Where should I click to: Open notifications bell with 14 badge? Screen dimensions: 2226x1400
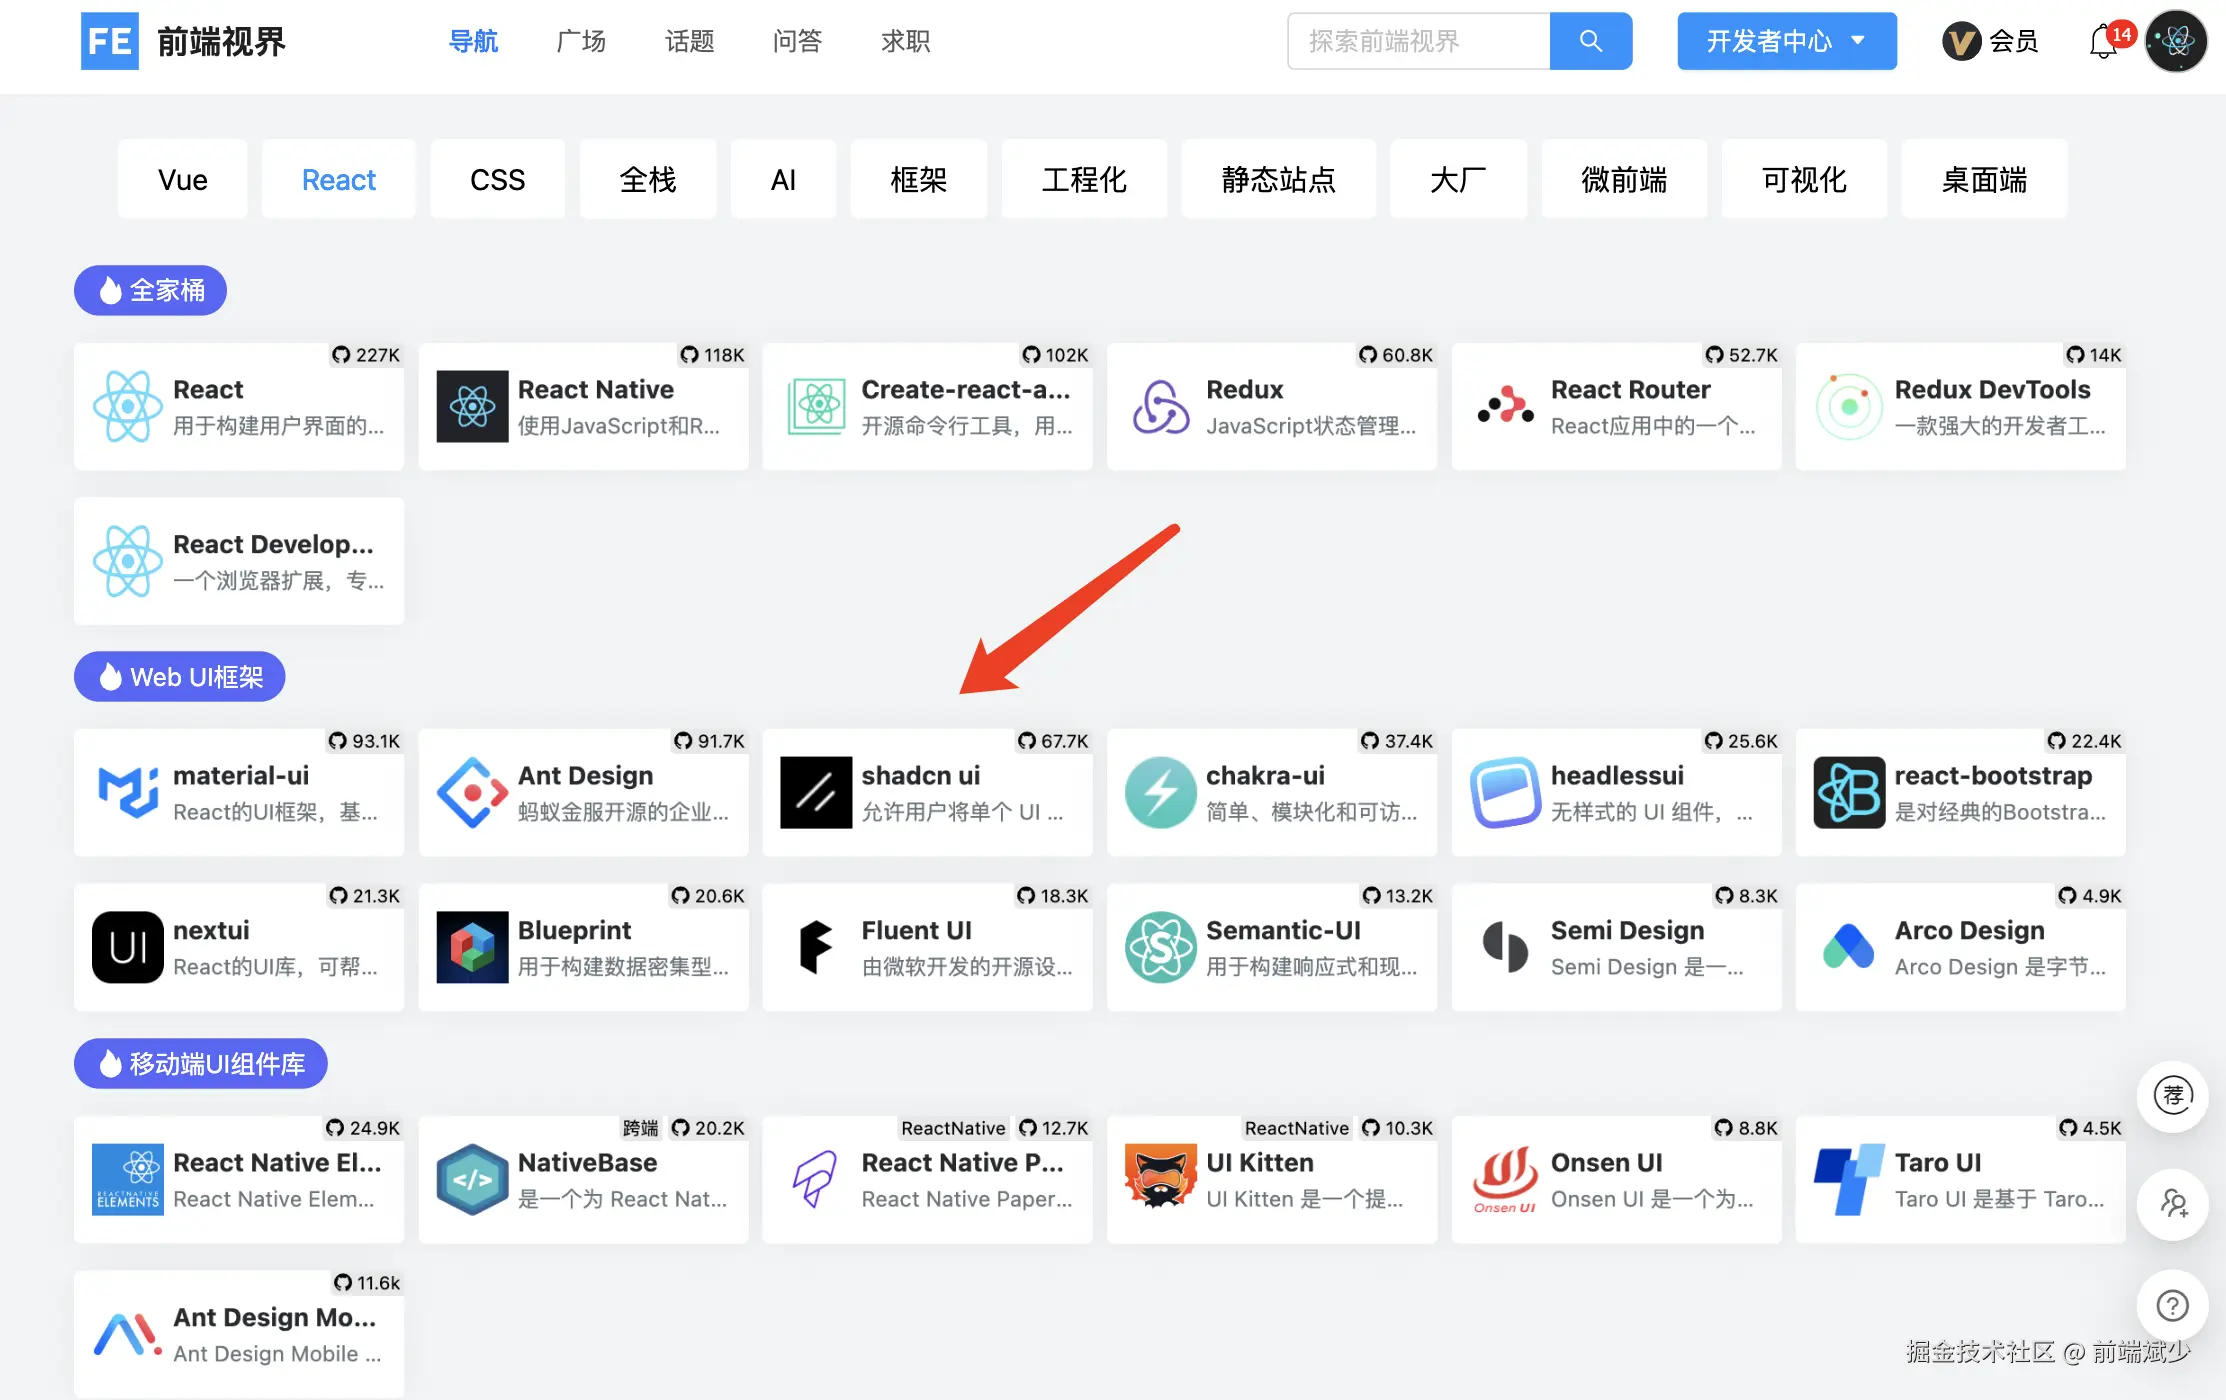pos(2105,41)
